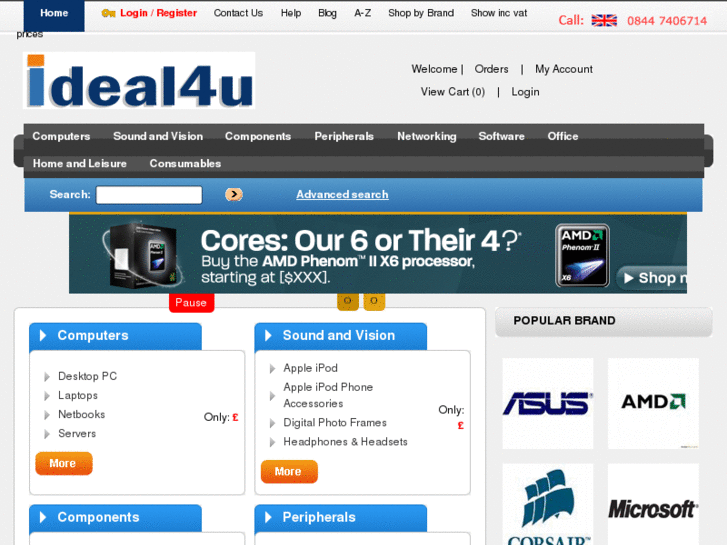The height and width of the screenshot is (545, 727).
Task: Click arrow icon next to Servers
Action: point(47,434)
